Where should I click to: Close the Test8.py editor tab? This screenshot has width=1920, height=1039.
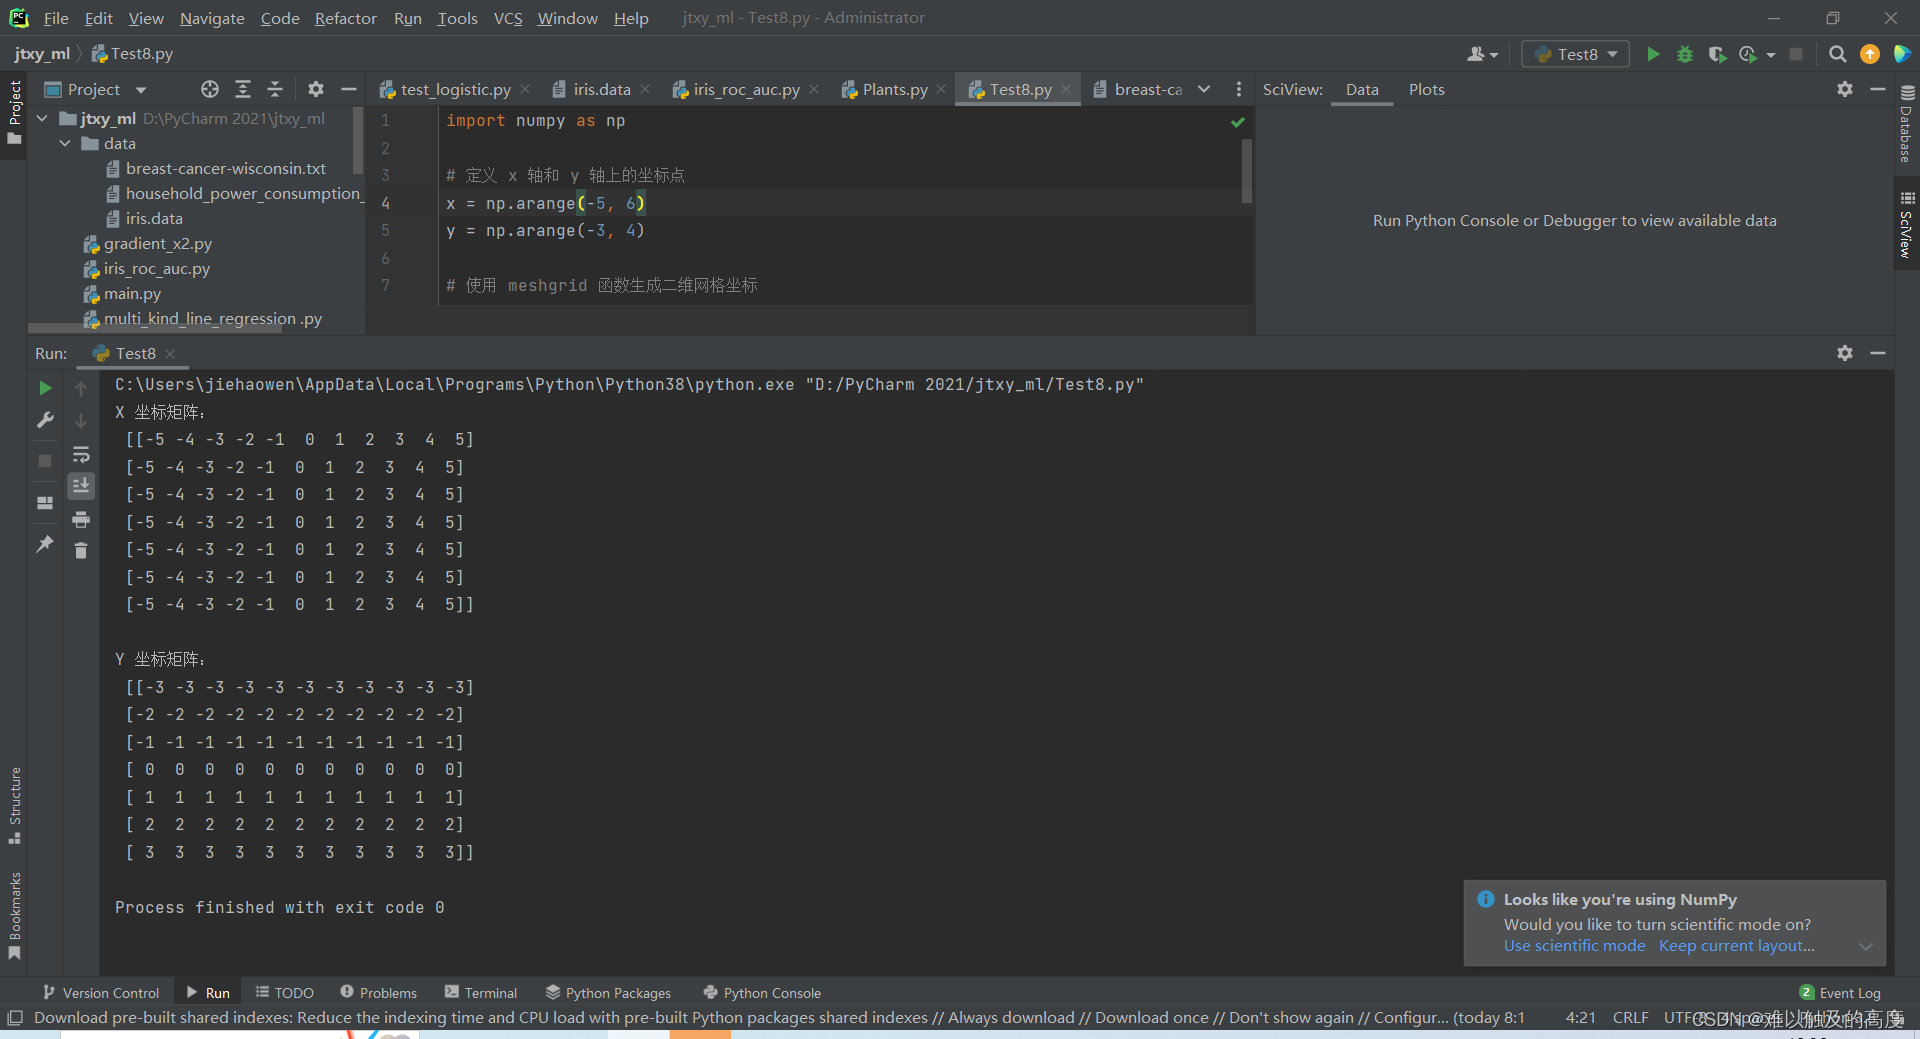click(x=1066, y=89)
